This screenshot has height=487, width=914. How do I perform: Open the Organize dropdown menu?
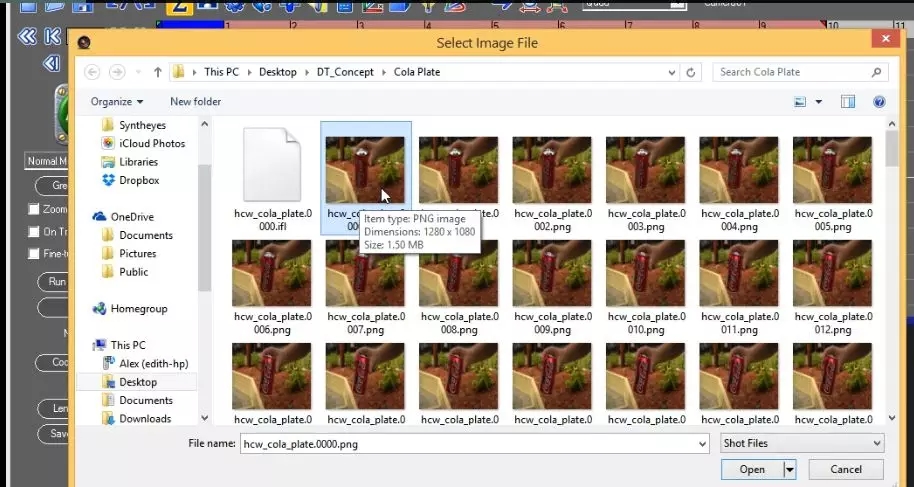117,102
